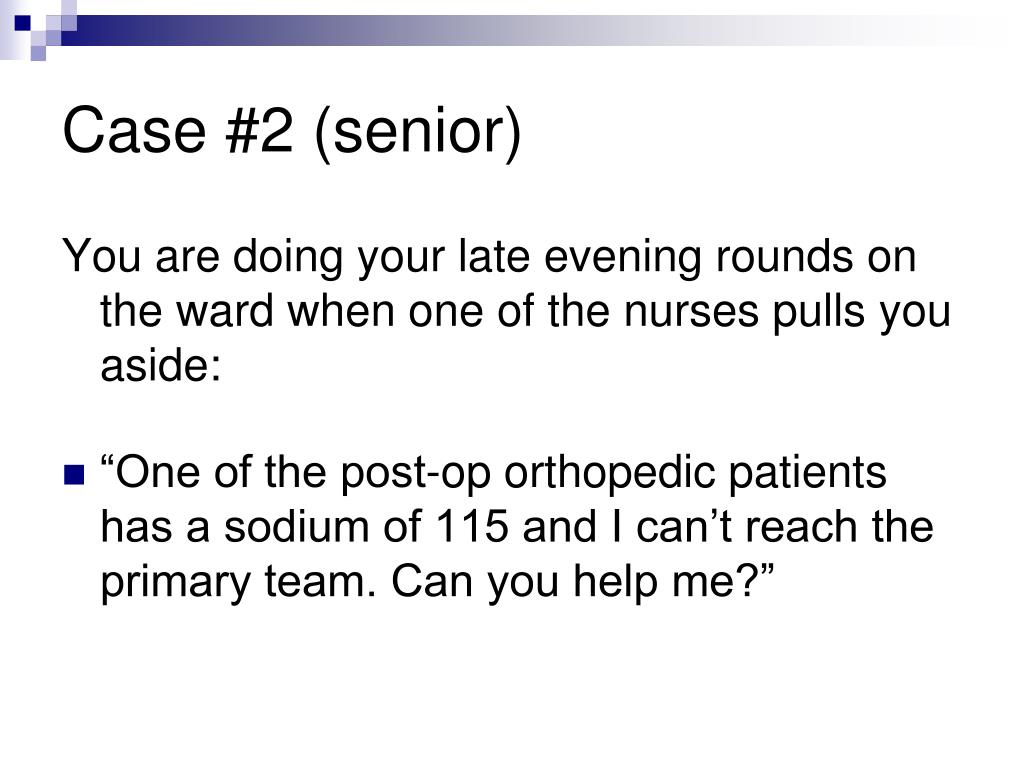The image size is (1024, 768).
Task: Select the word 'nurses' in the paragraph
Action: point(691,310)
